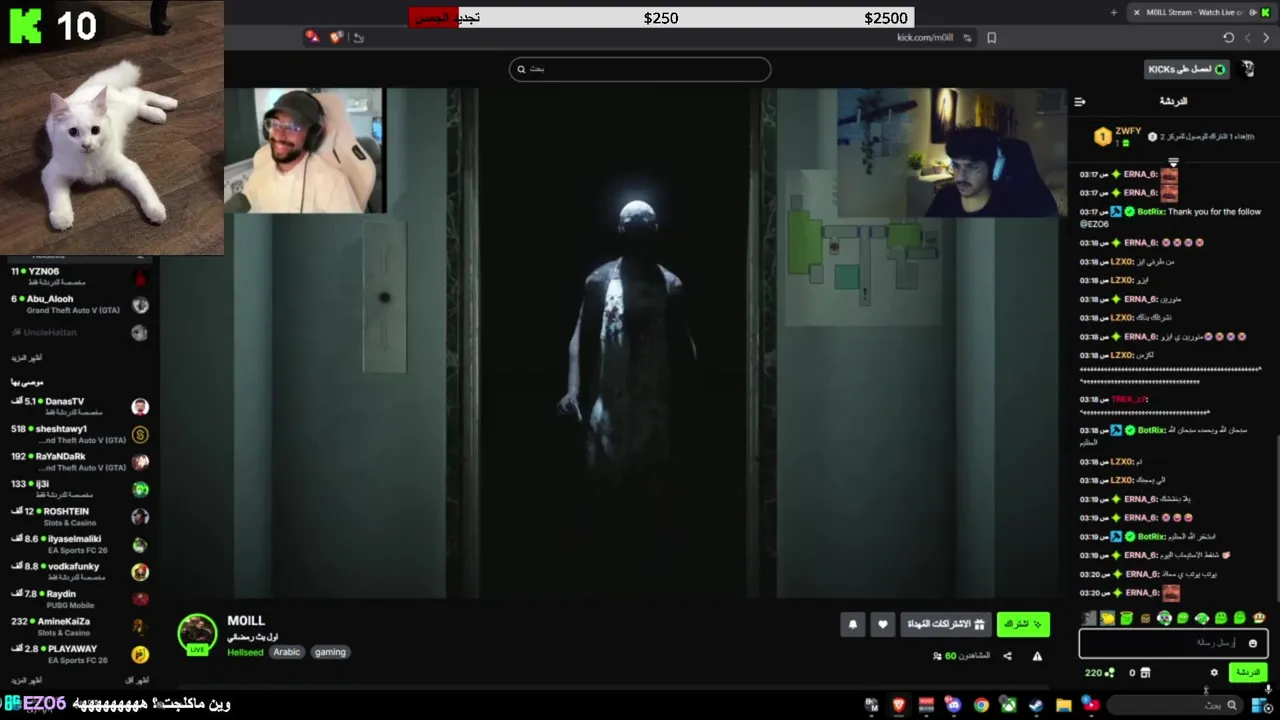
Task: Open Discord from the taskbar
Action: [953, 705]
